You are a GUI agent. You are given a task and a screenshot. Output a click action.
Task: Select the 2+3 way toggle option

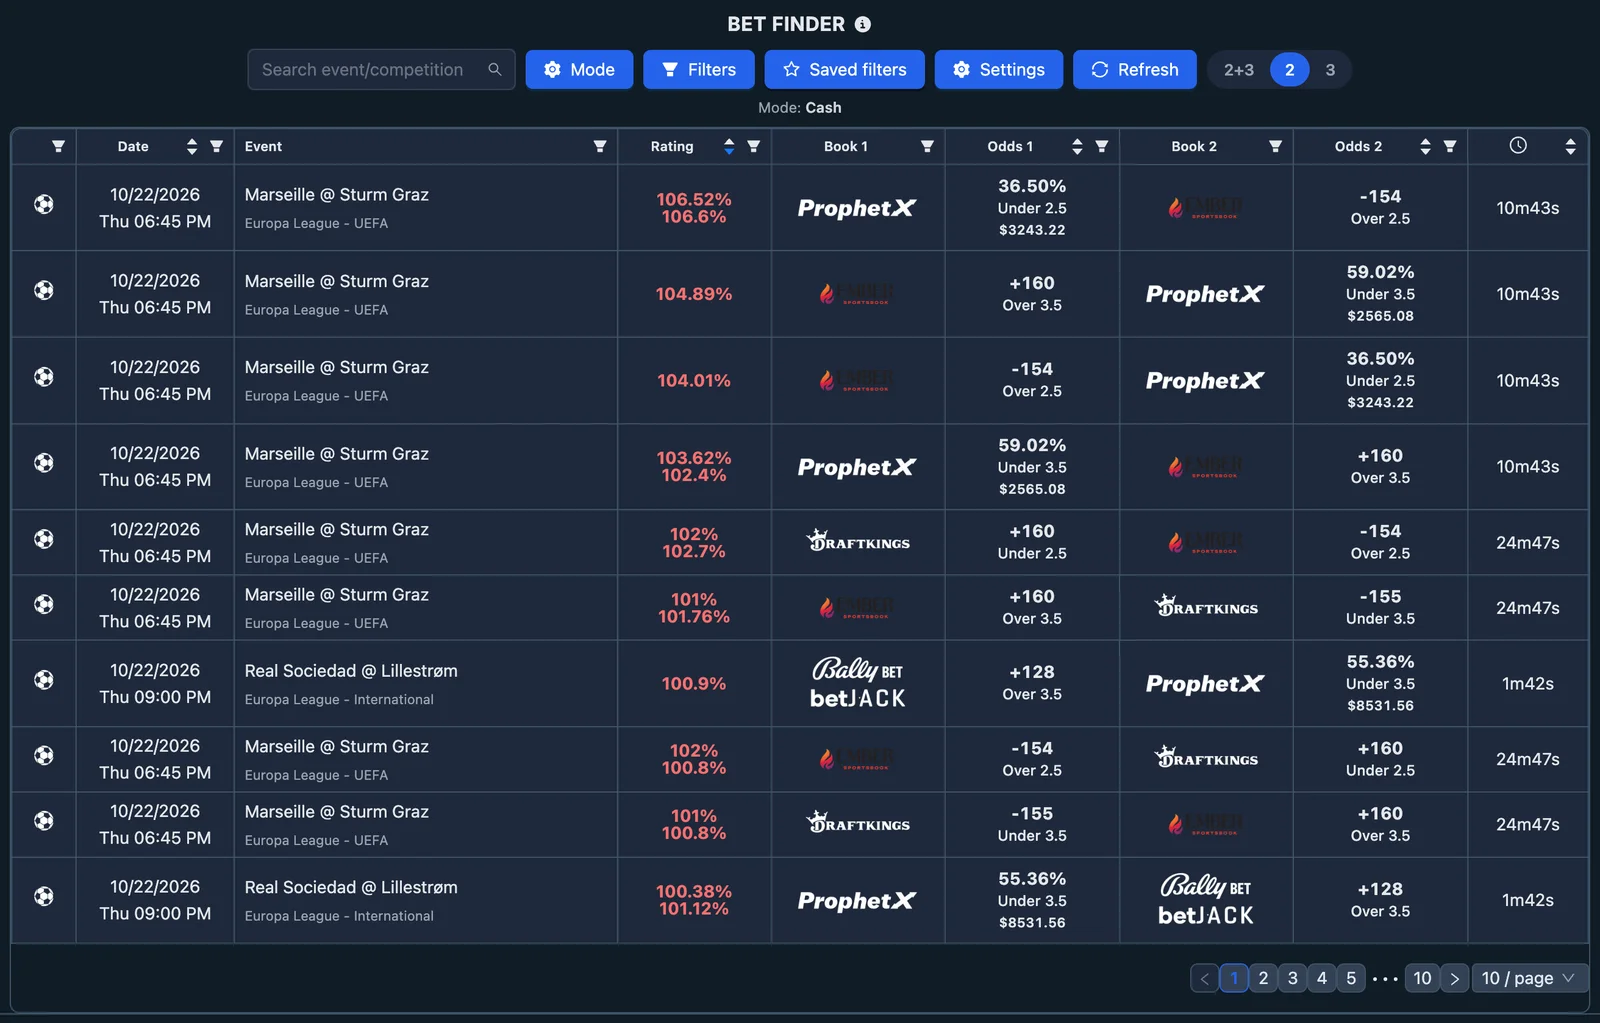(x=1239, y=69)
